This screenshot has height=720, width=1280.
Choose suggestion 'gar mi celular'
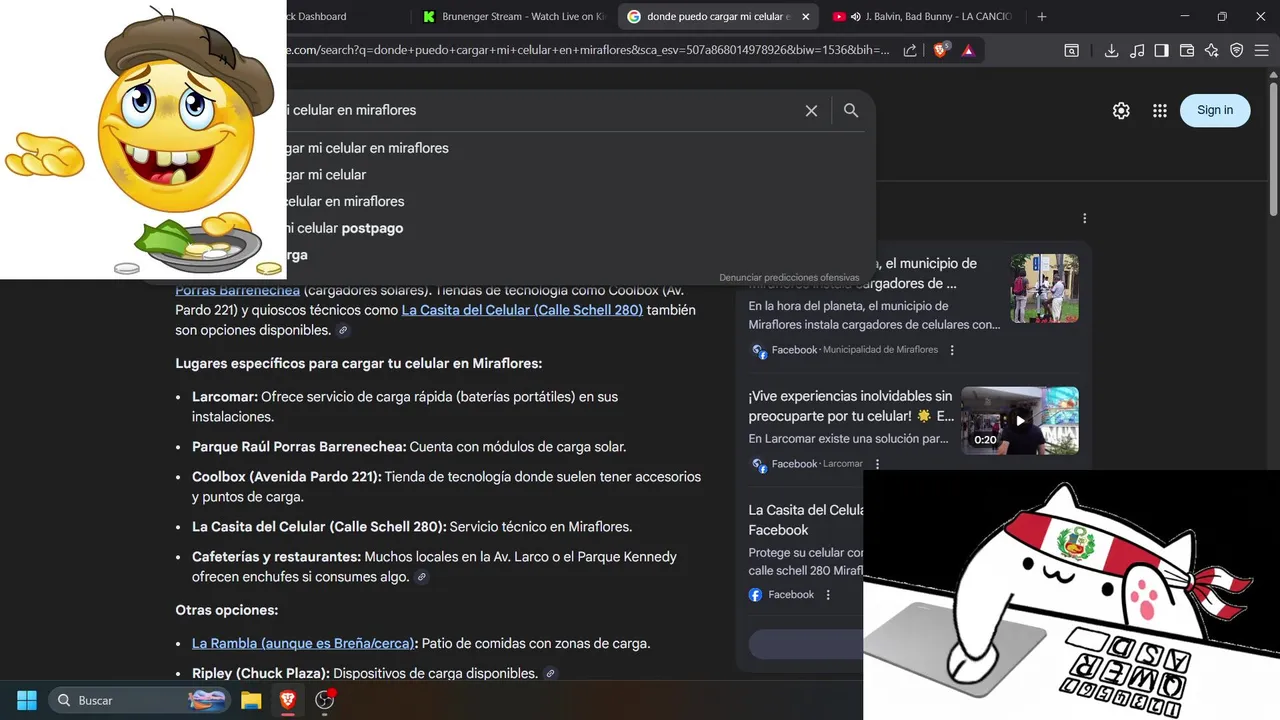click(x=326, y=175)
